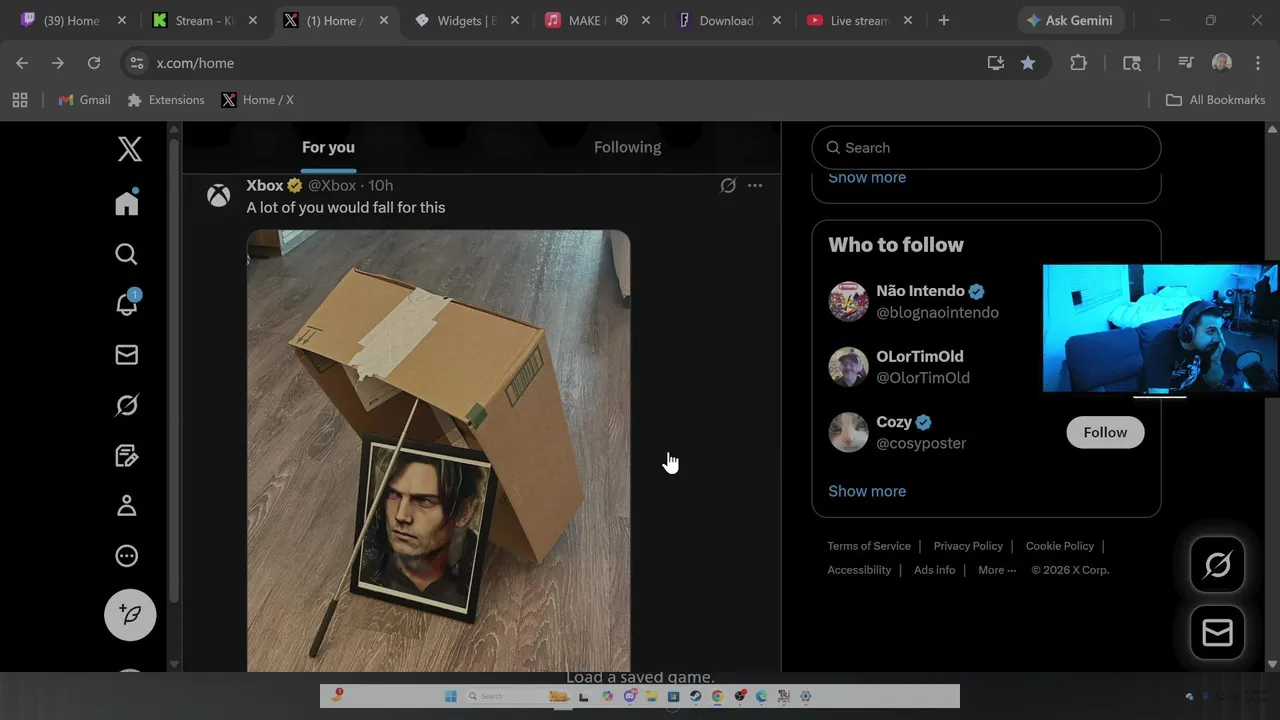
Task: Open Explore search in X sidebar
Action: [x=127, y=254]
